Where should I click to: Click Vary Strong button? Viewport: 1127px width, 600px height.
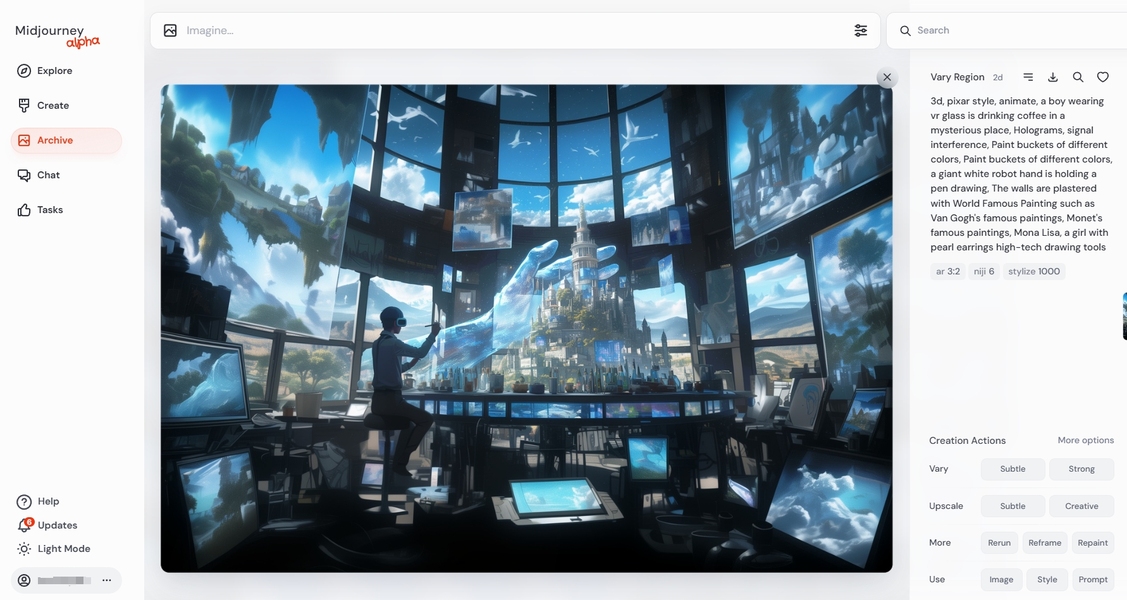[1081, 469]
